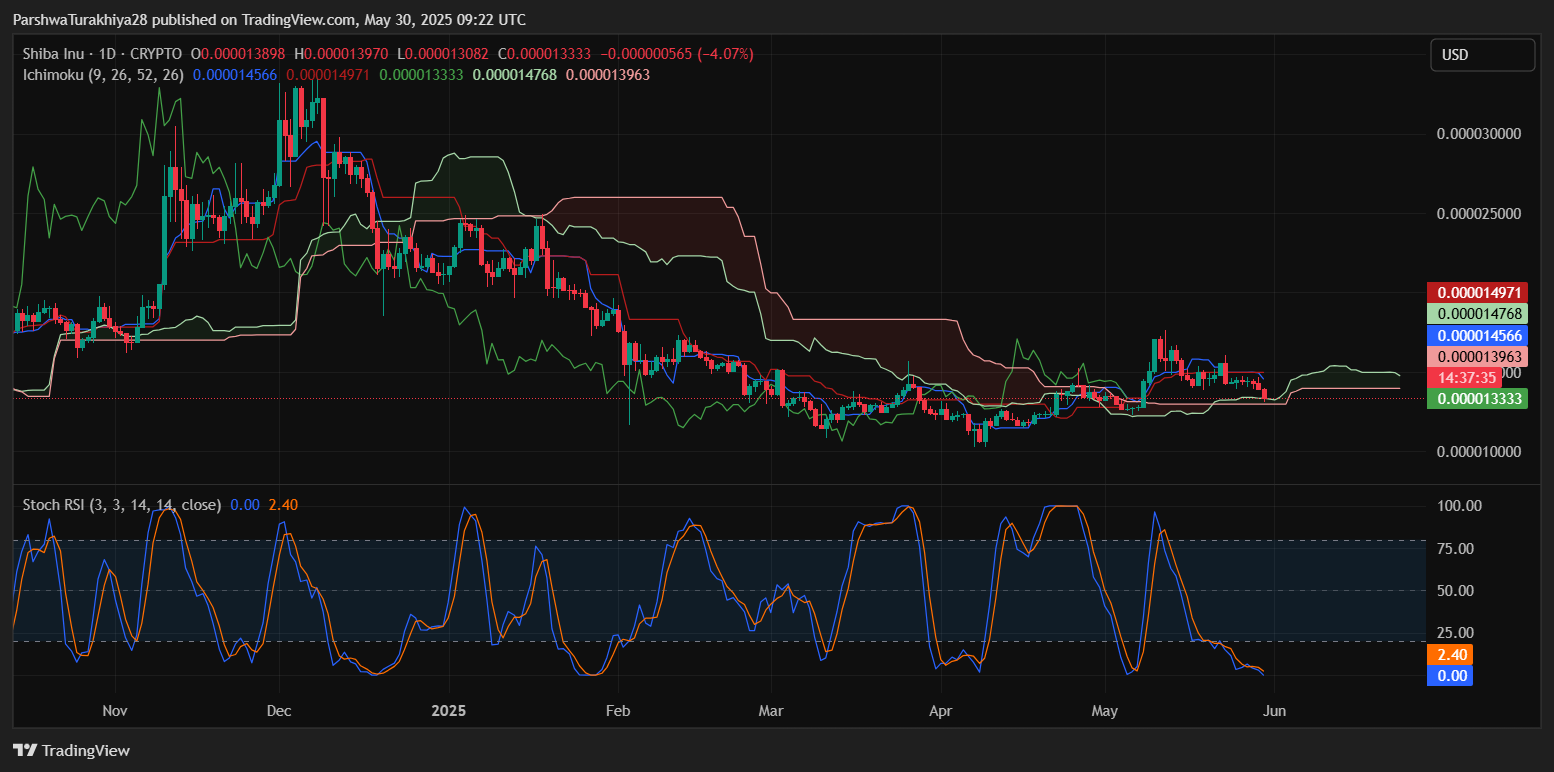Viewport: 1554px width, 772px height.
Task: Select the blue 0.000014566 price axis tag
Action: 1477,335
